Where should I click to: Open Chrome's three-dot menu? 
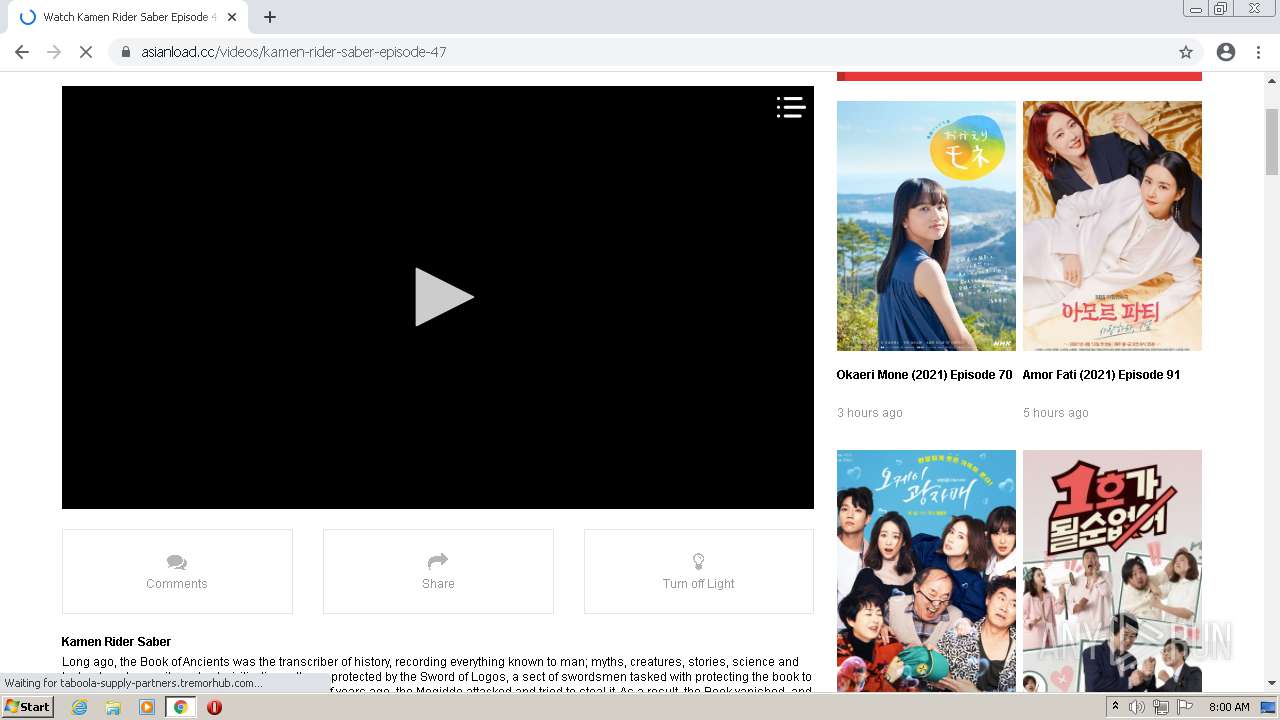point(1258,52)
